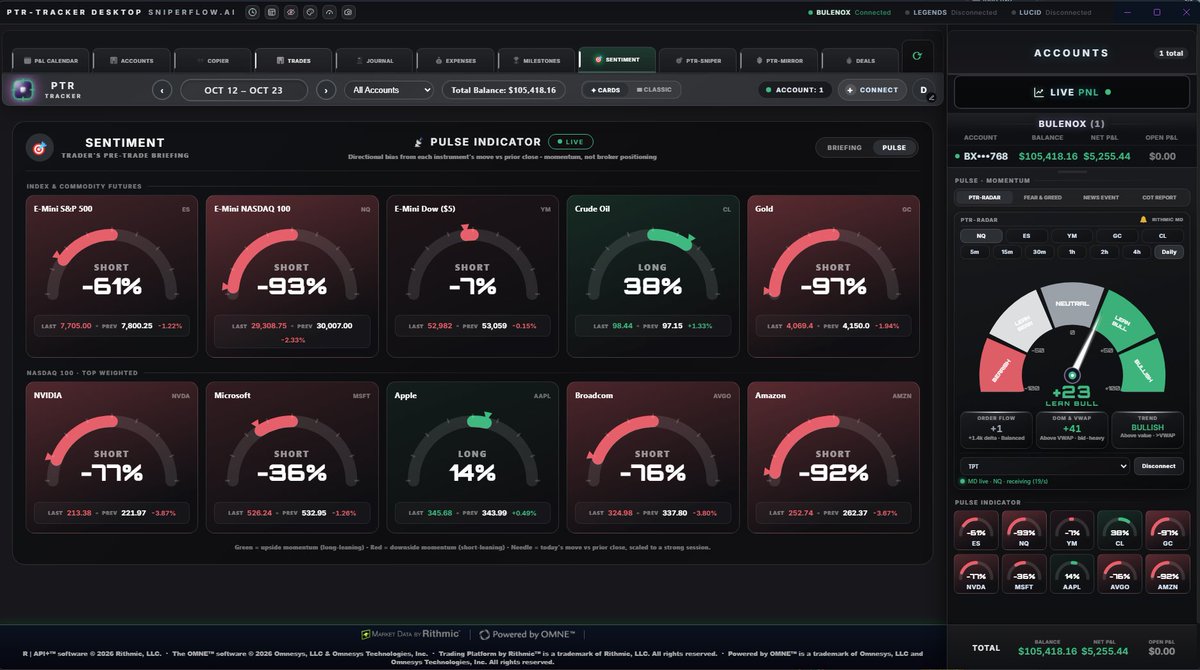Open the PTR-Sniper tab
Viewport: 1200px width, 670px height.
coord(699,60)
